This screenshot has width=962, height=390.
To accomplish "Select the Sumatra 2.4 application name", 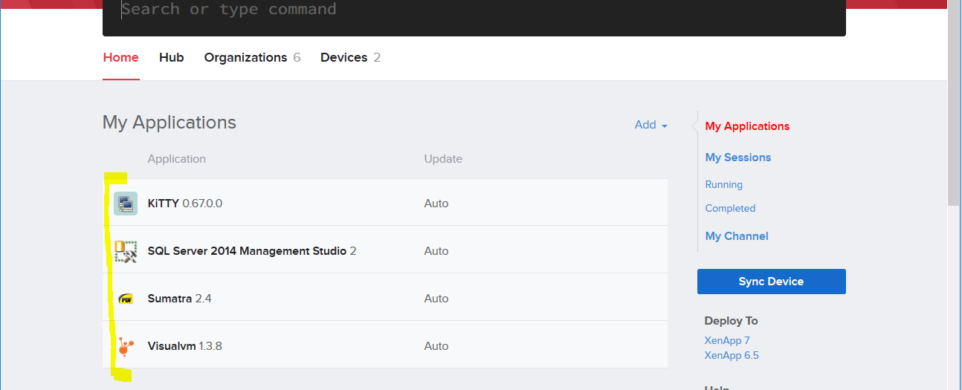I will coord(180,299).
